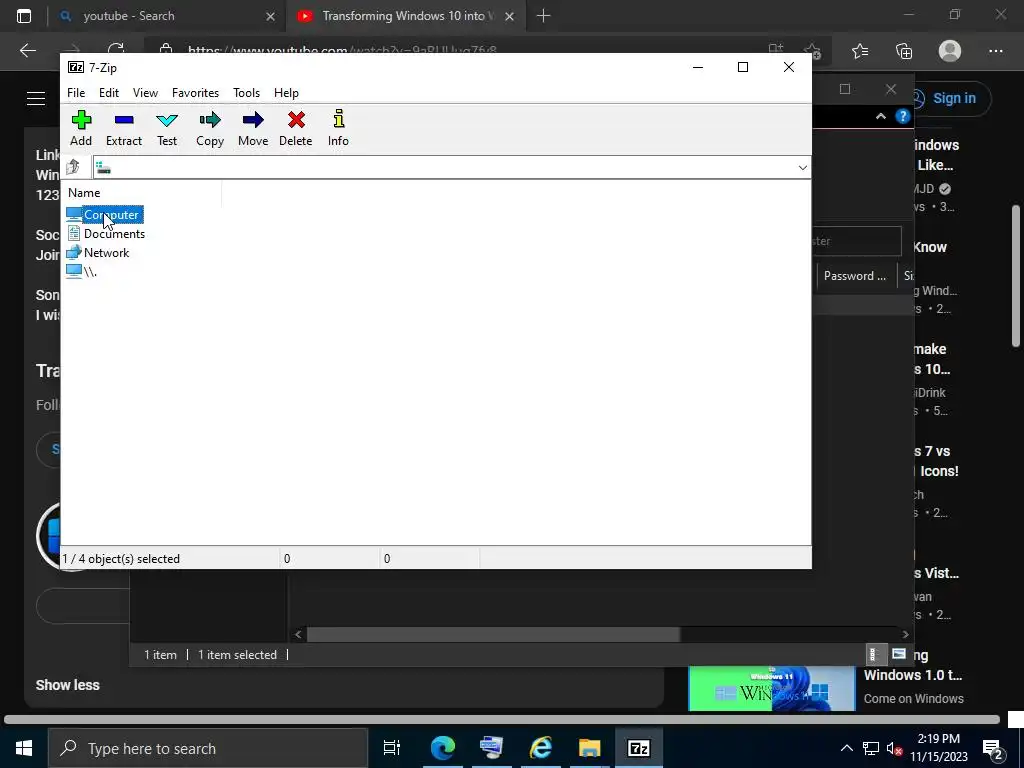Switch to large icons view in background window
This screenshot has width=1024, height=768.
click(899, 654)
